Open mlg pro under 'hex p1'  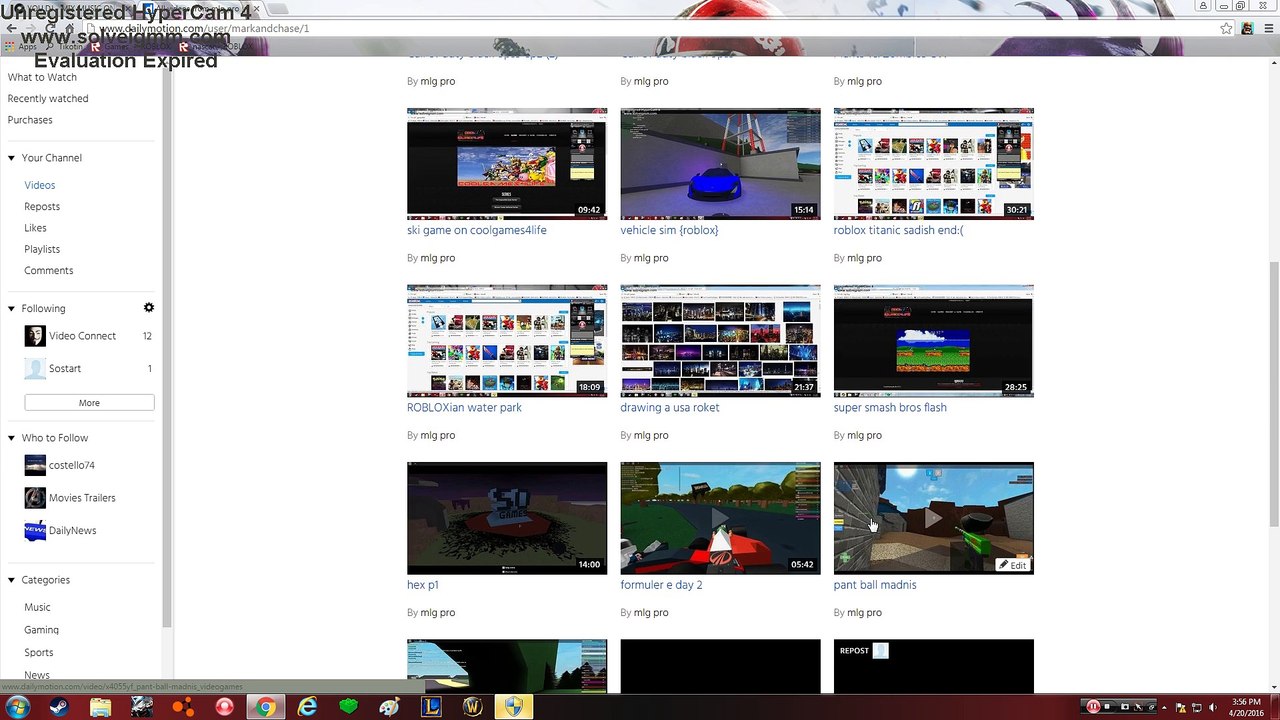coord(438,613)
